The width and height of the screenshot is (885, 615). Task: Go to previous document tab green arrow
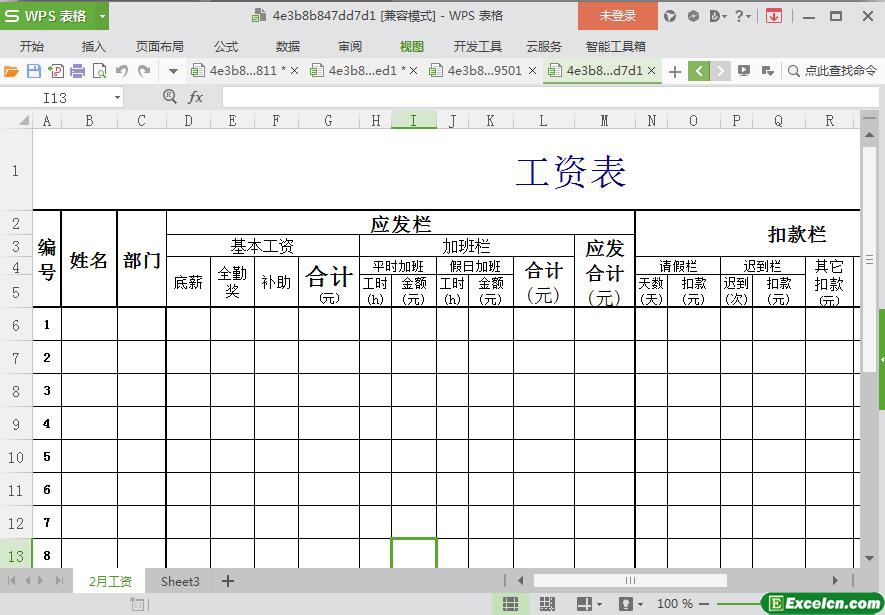tap(699, 71)
